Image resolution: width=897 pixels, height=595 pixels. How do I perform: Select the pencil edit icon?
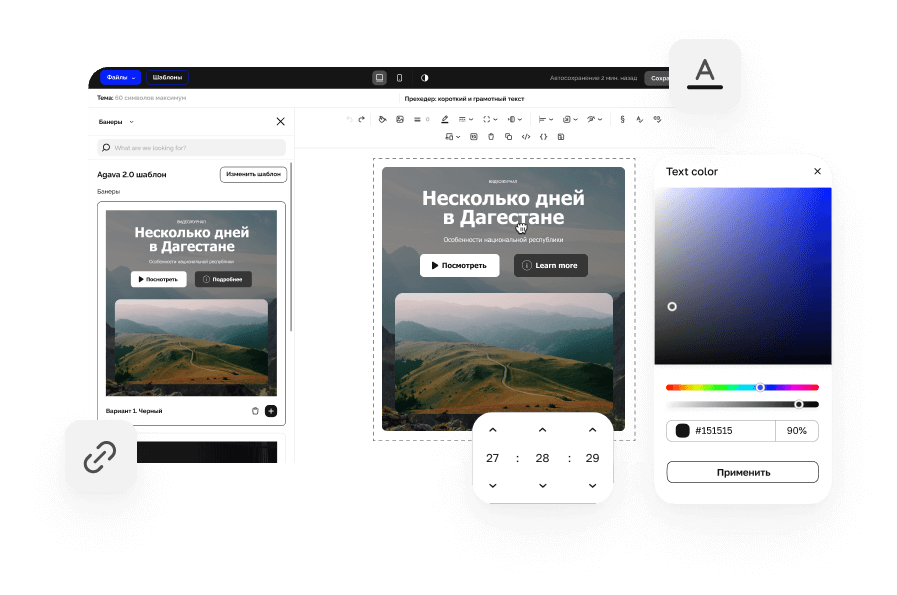445,119
